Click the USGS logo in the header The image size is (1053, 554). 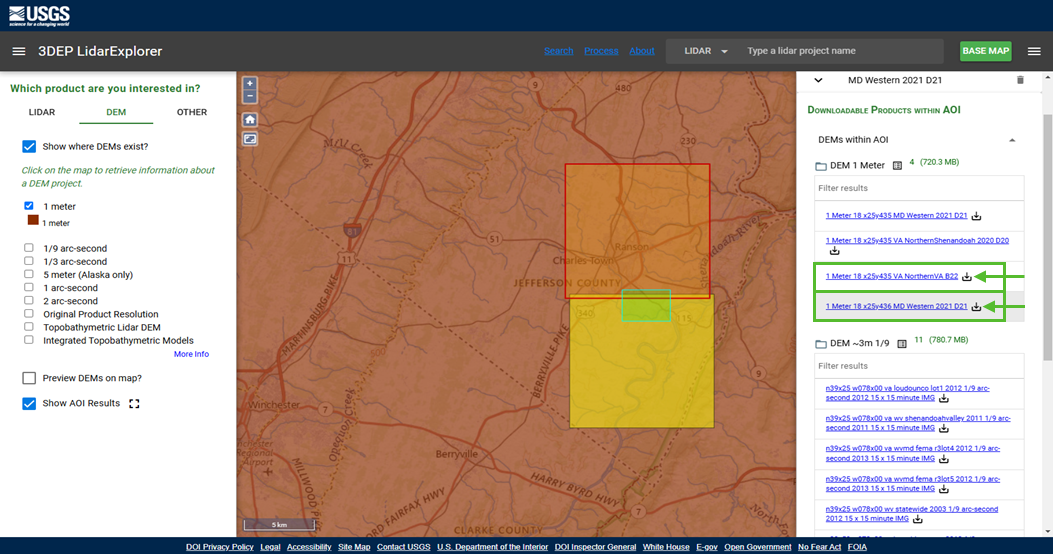[39, 15]
